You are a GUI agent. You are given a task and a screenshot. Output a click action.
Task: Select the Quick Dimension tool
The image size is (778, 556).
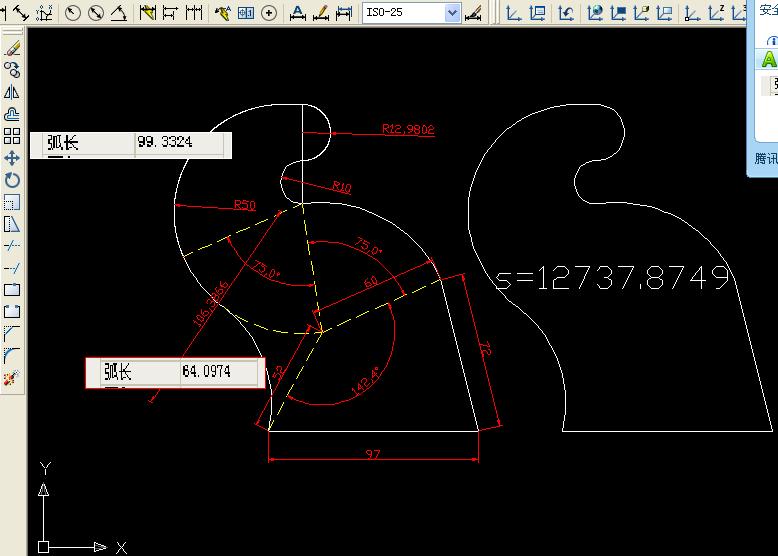[x=147, y=12]
